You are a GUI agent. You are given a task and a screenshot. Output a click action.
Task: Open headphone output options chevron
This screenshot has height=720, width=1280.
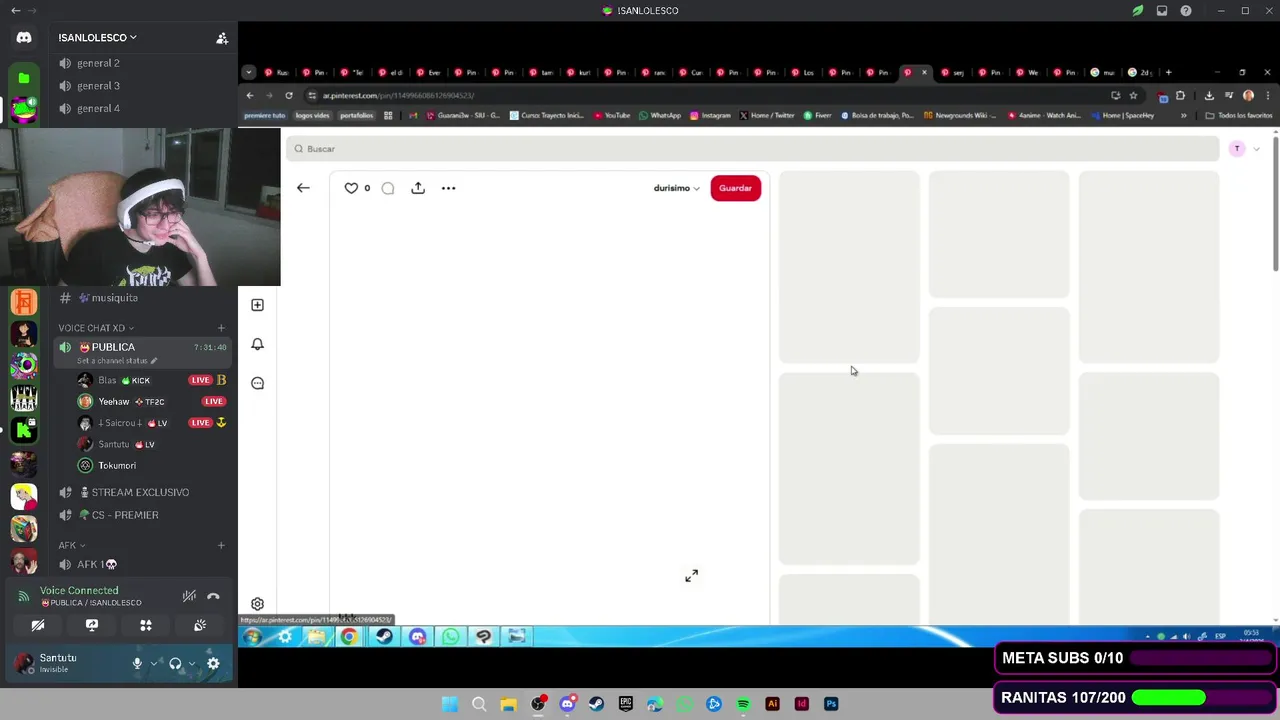tap(192, 663)
